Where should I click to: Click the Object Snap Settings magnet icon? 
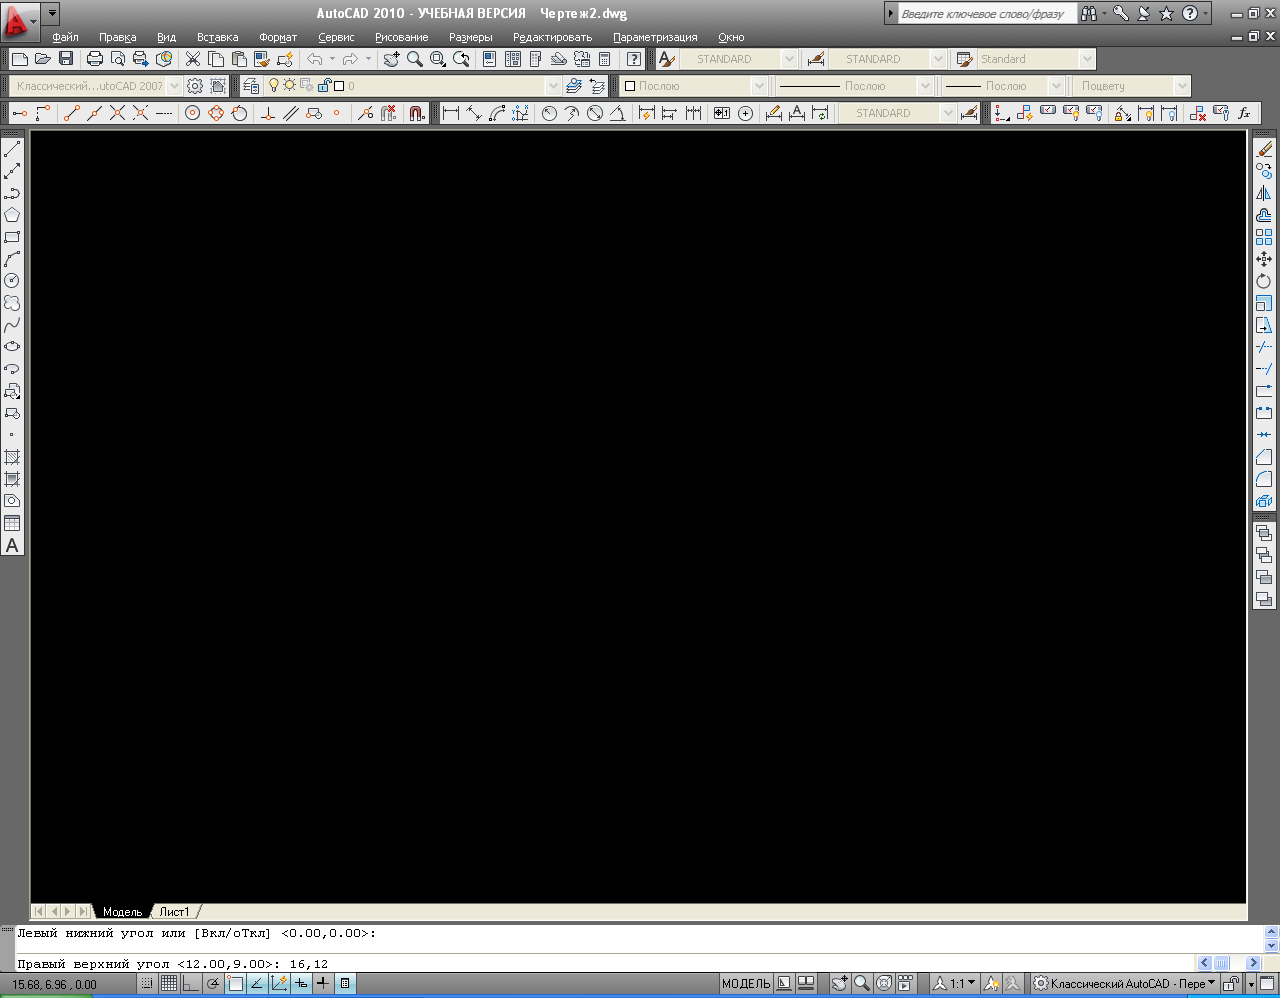(x=417, y=113)
